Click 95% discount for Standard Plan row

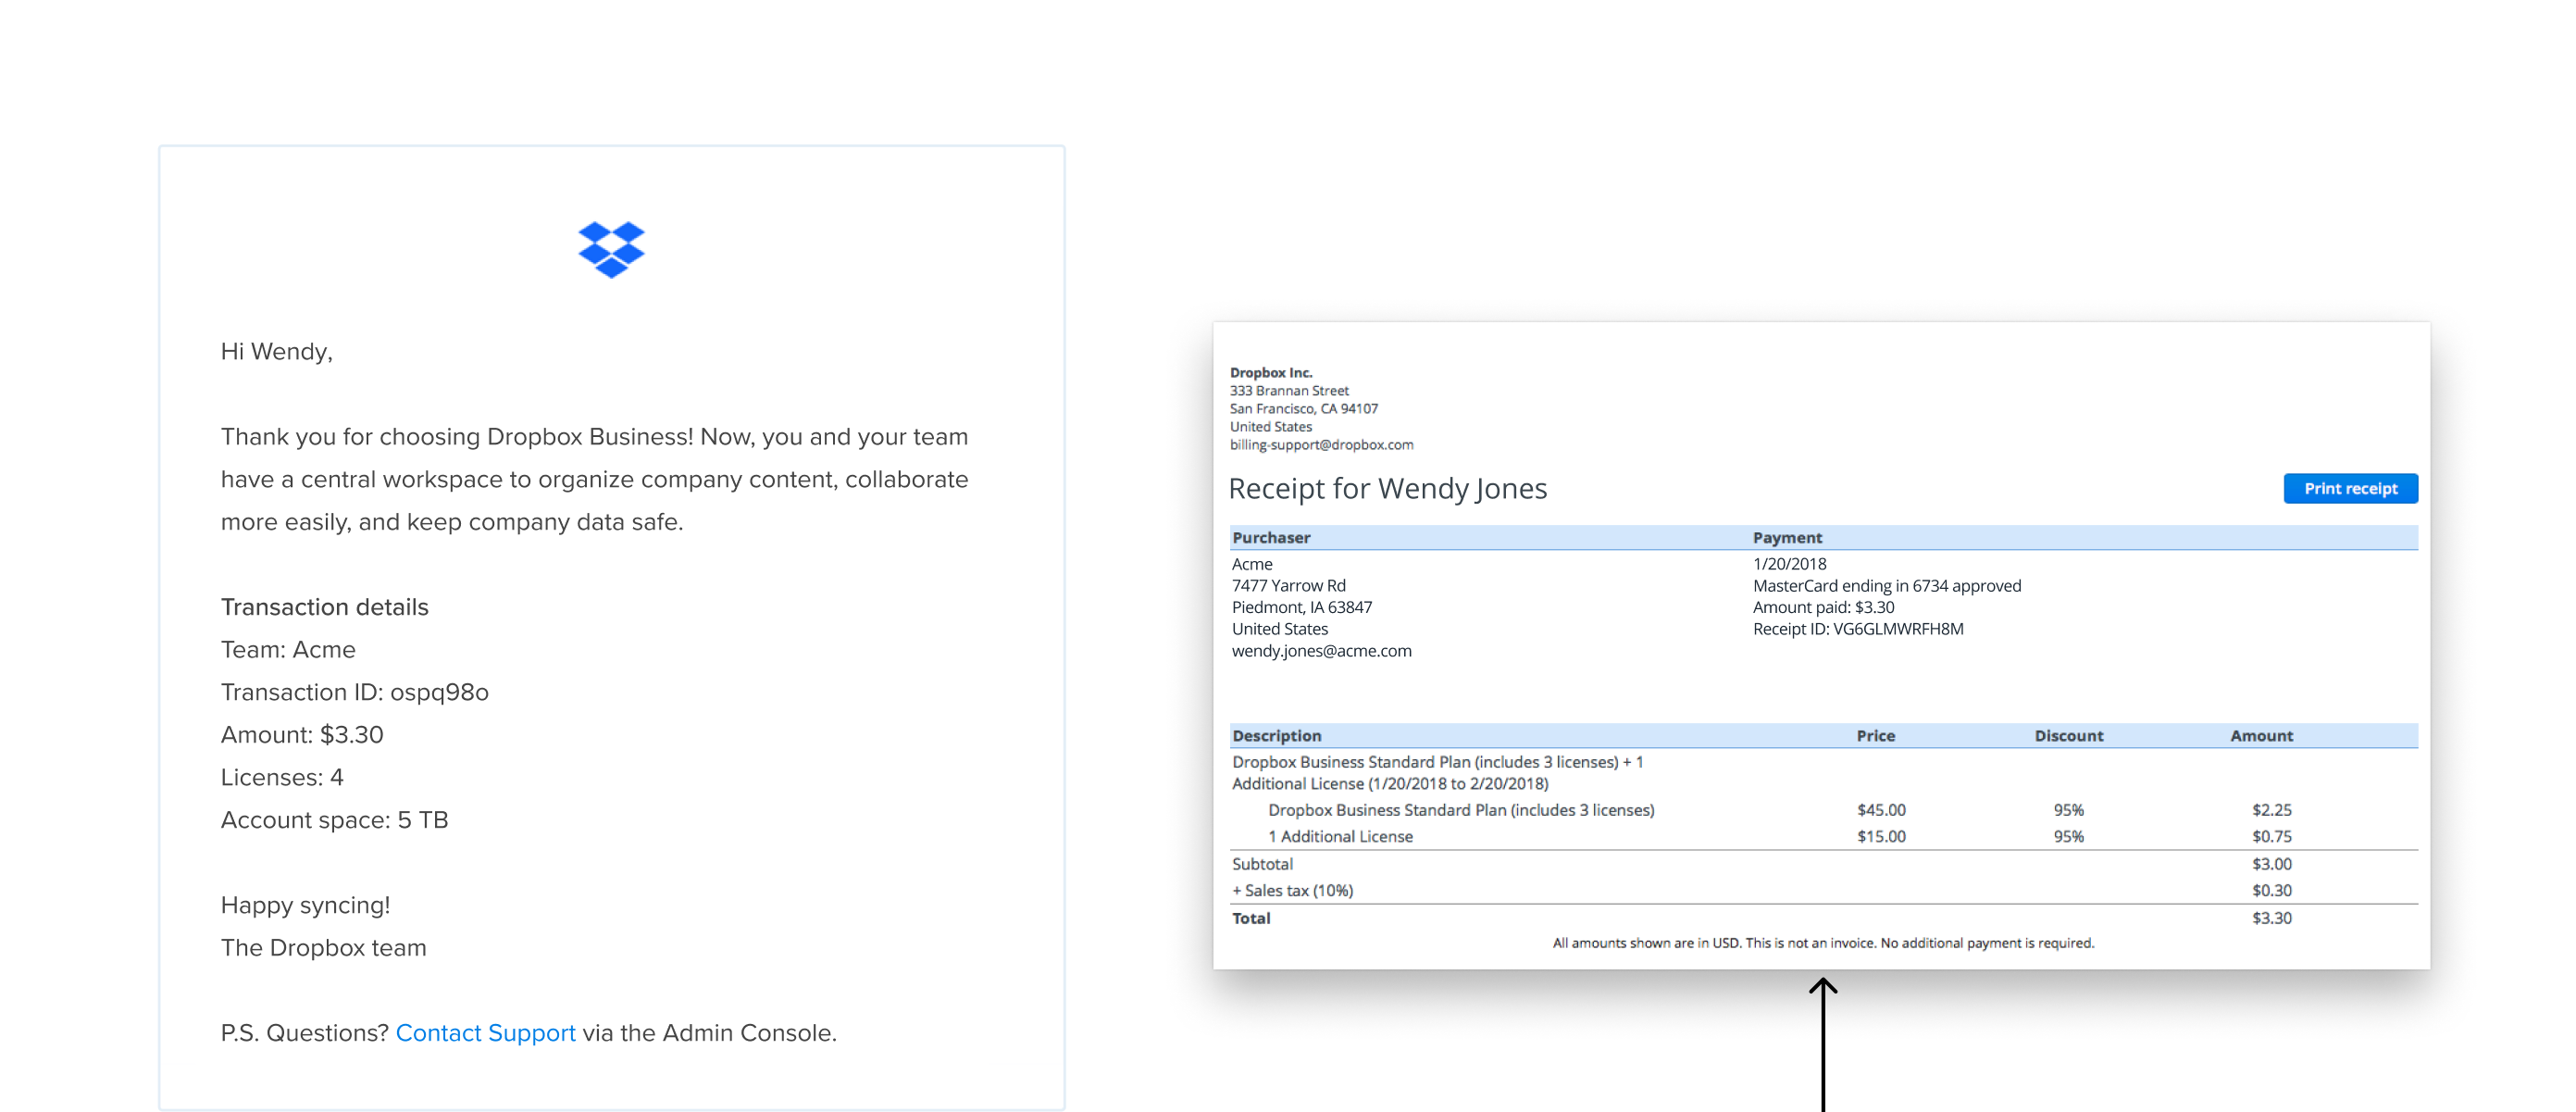2068,810
